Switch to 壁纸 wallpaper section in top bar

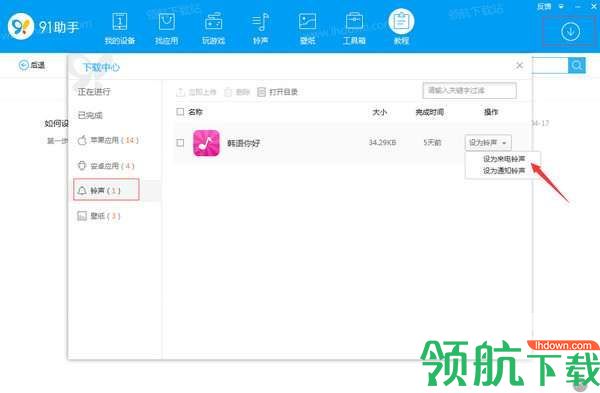[307, 29]
